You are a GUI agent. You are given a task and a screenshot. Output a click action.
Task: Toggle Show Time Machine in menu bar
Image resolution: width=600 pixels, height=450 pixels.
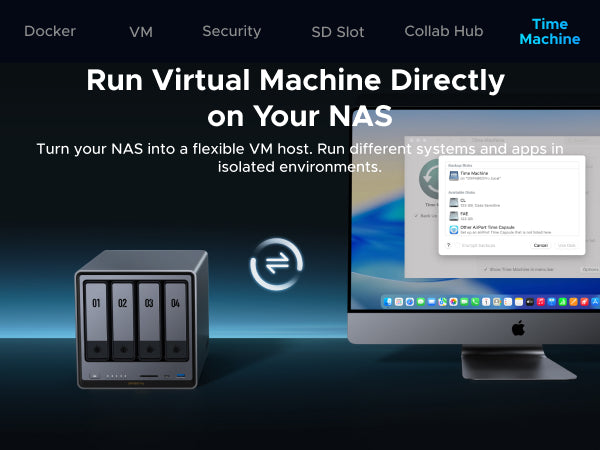point(486,269)
